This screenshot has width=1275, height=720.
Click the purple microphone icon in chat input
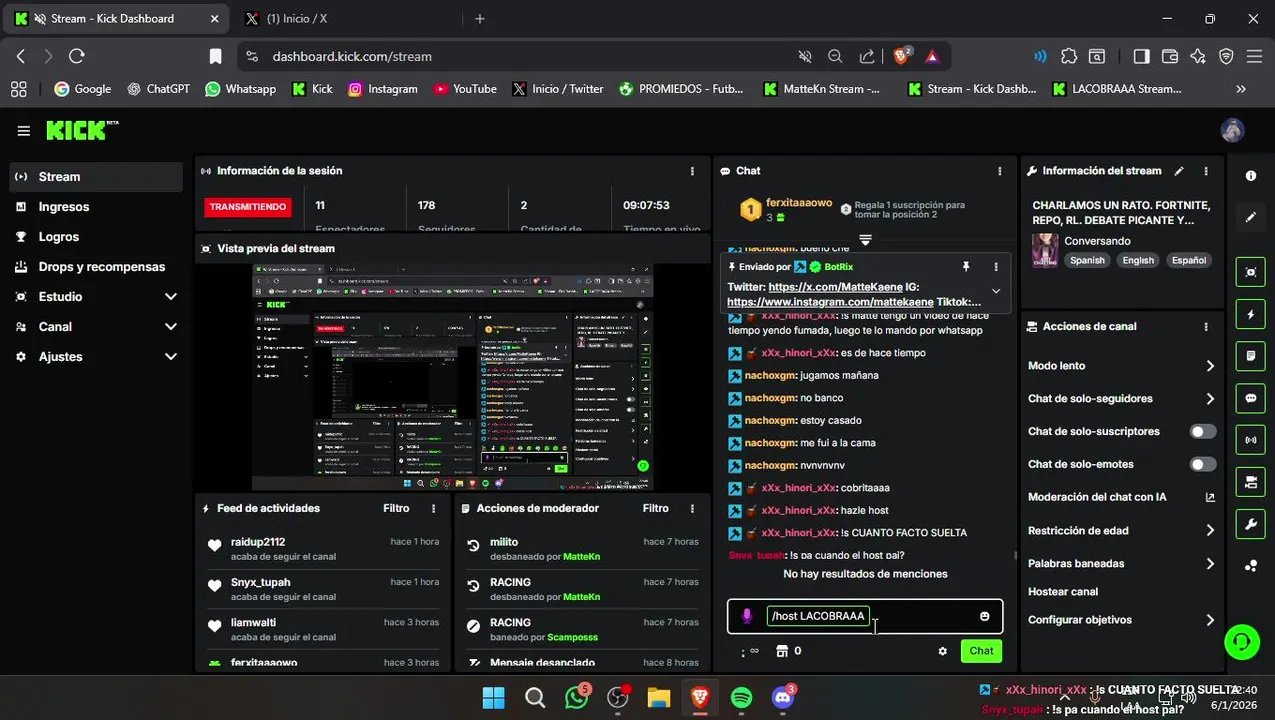pyautogui.click(x=746, y=616)
